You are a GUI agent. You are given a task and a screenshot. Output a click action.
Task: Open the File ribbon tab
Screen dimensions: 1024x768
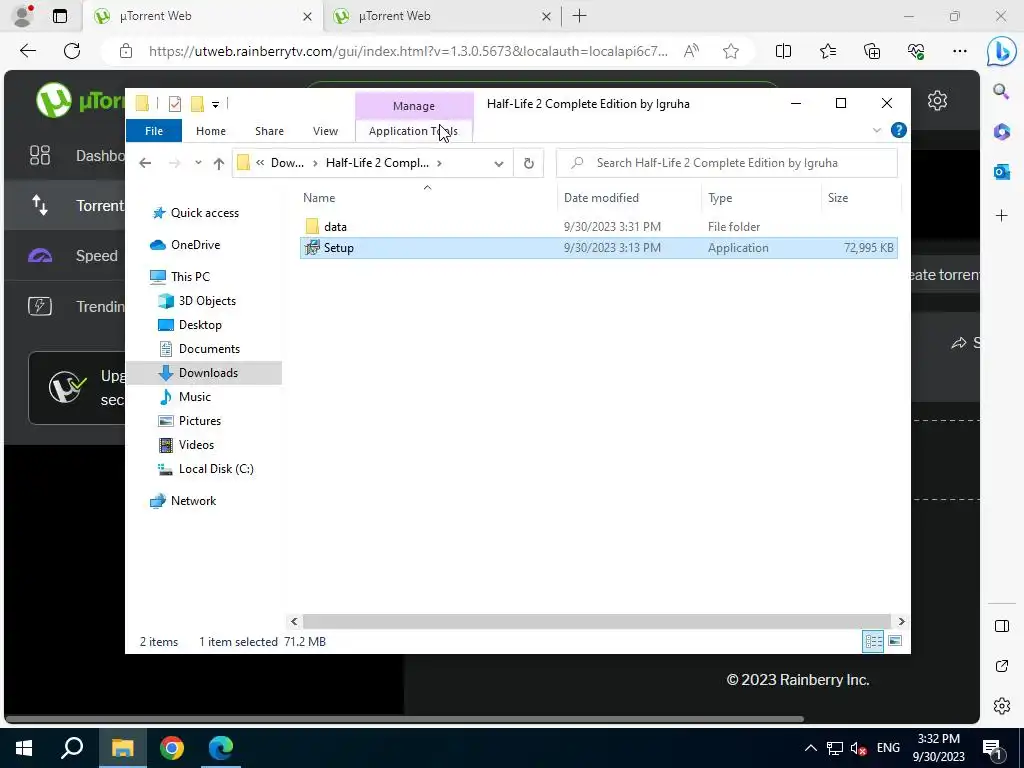click(154, 131)
